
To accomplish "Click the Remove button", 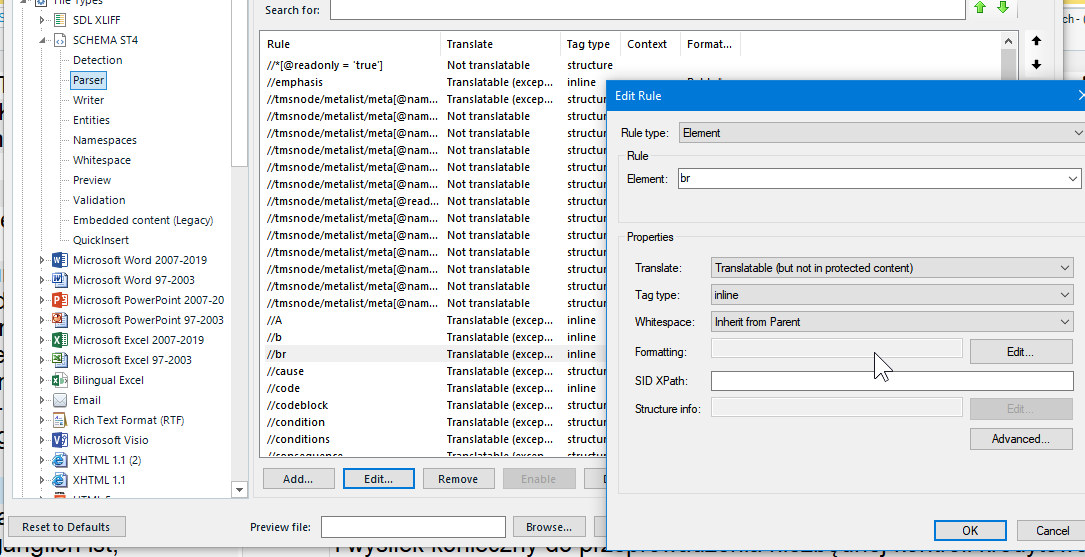I will [458, 479].
